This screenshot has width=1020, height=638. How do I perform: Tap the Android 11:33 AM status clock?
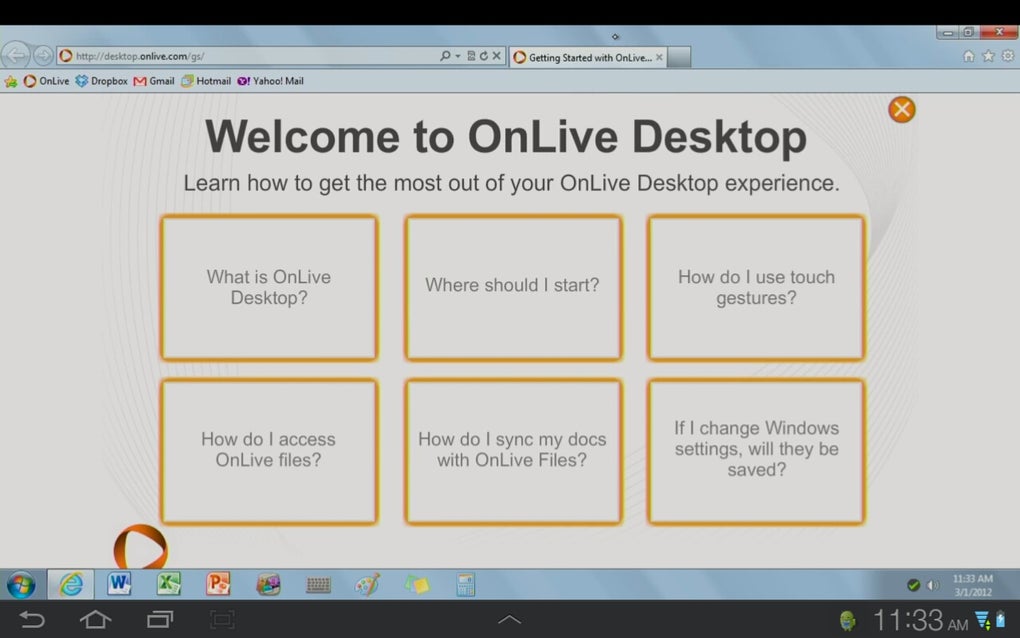tap(920, 620)
